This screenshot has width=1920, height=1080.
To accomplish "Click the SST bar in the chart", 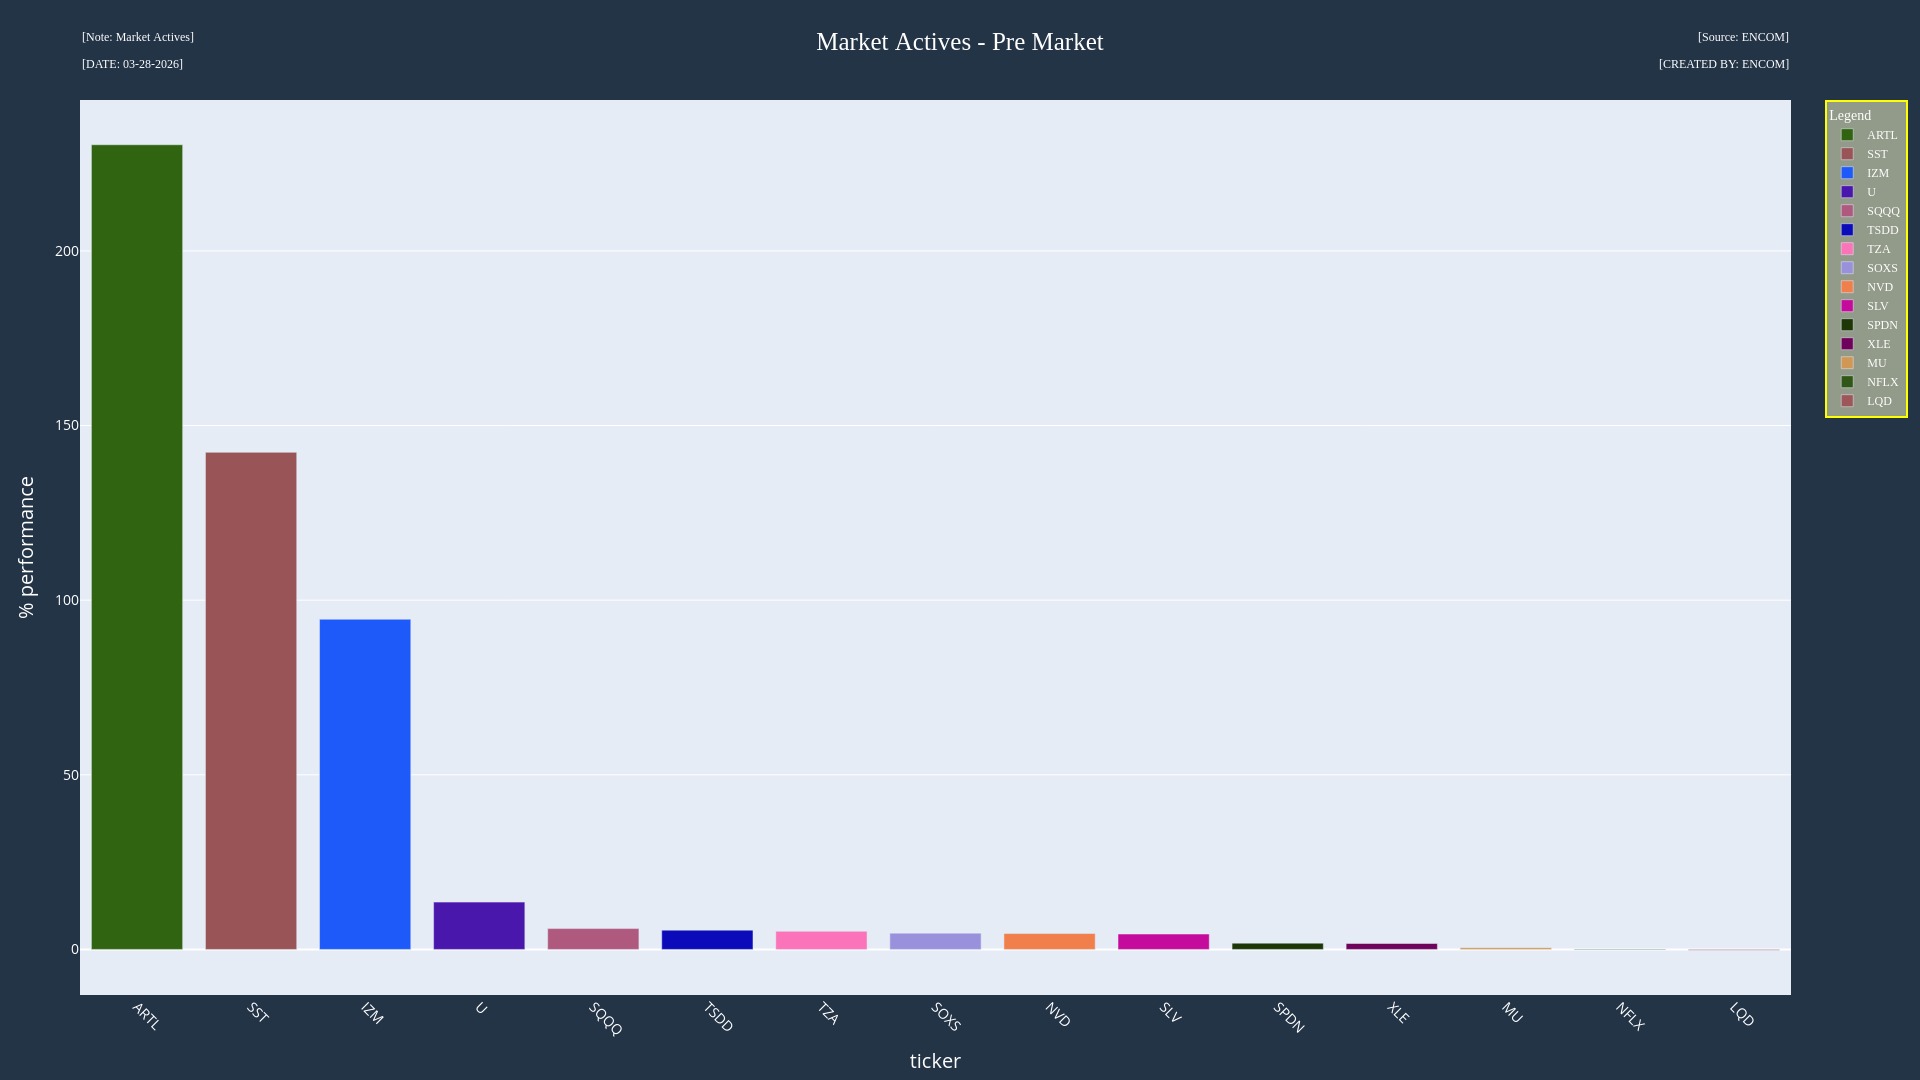I will pyautogui.click(x=251, y=700).
